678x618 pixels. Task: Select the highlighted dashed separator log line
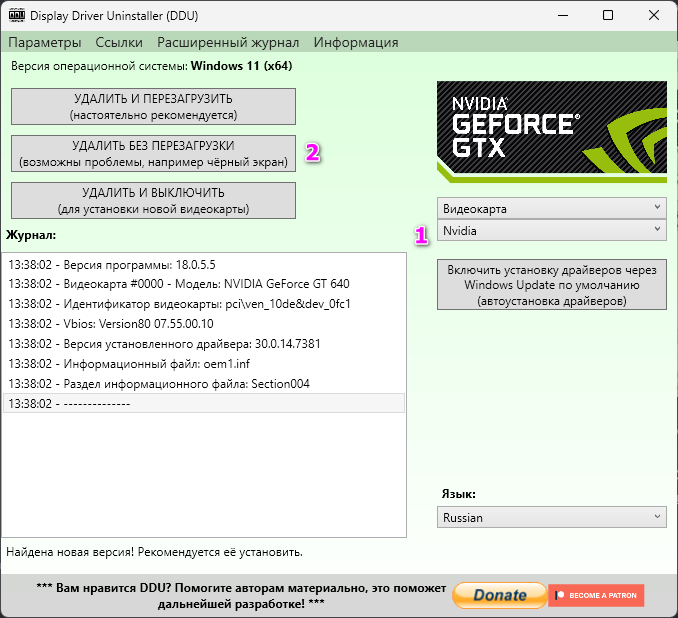coord(204,403)
